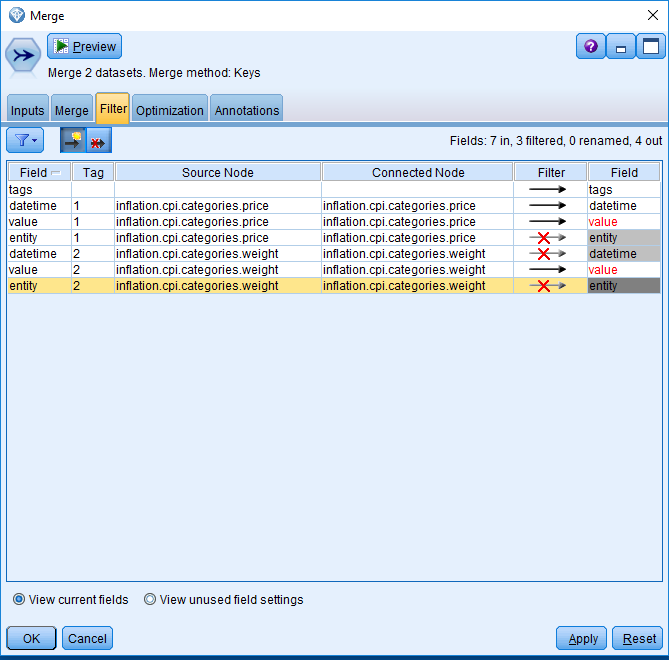This screenshot has width=669, height=660.
Task: Close the Merge dialog window
Action: point(652,15)
